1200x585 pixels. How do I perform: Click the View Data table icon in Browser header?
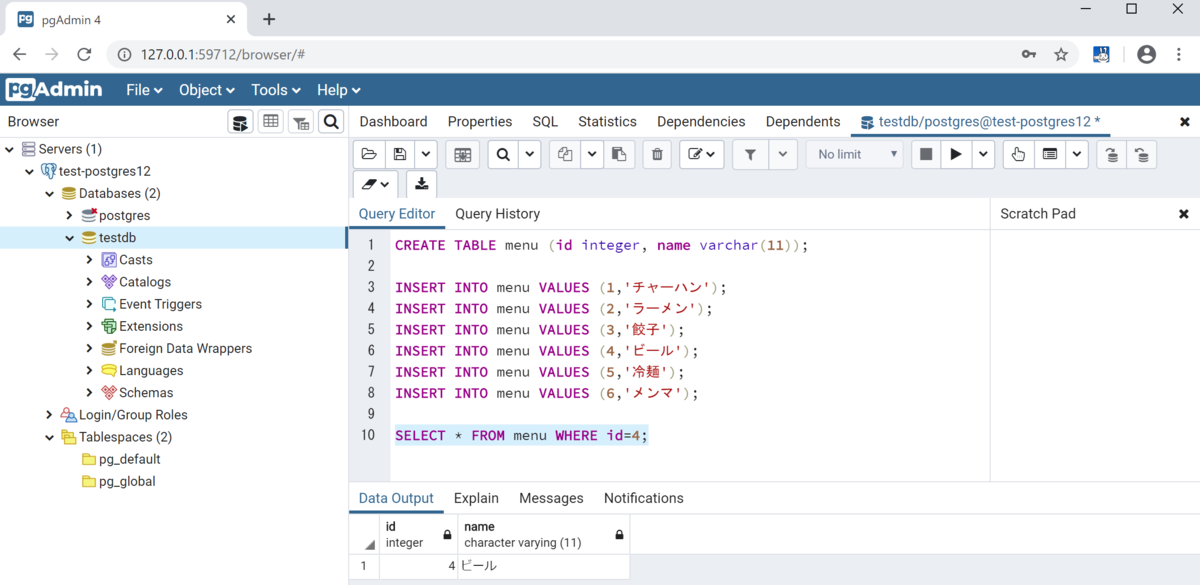[x=270, y=122]
